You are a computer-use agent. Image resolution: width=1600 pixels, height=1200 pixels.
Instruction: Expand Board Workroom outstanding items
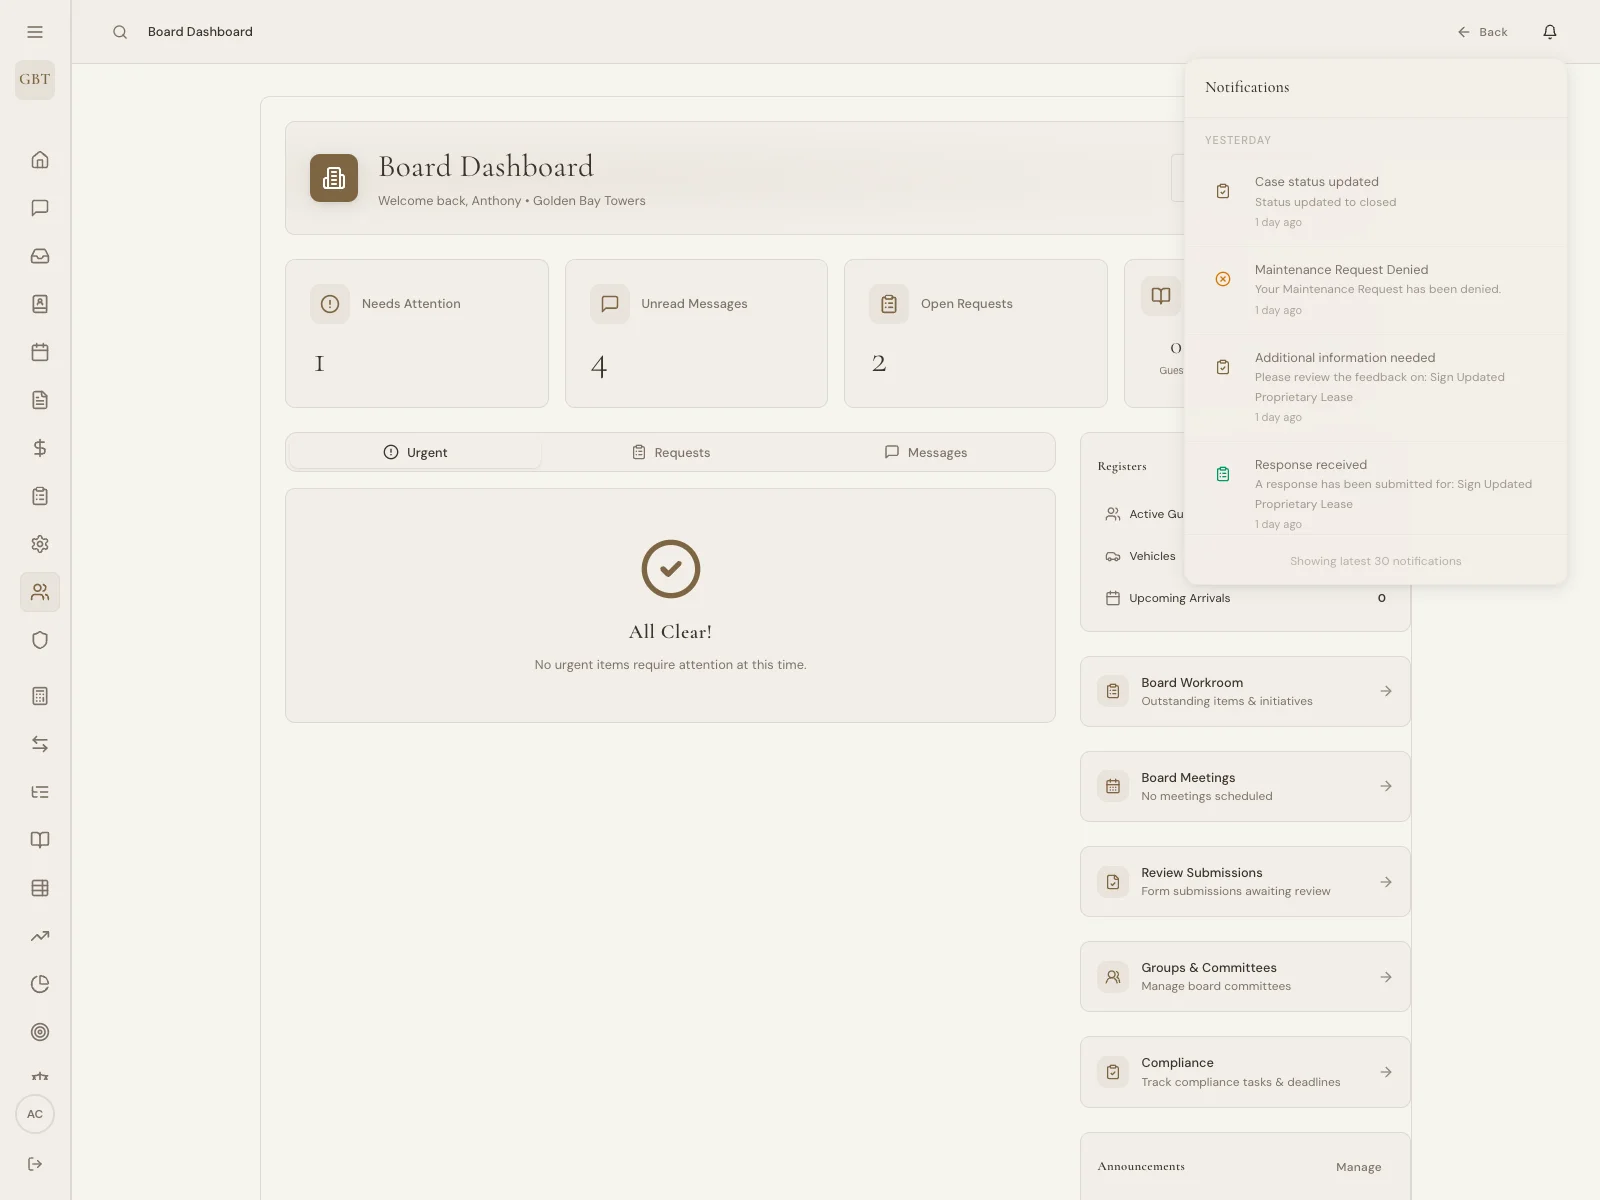[1244, 691]
